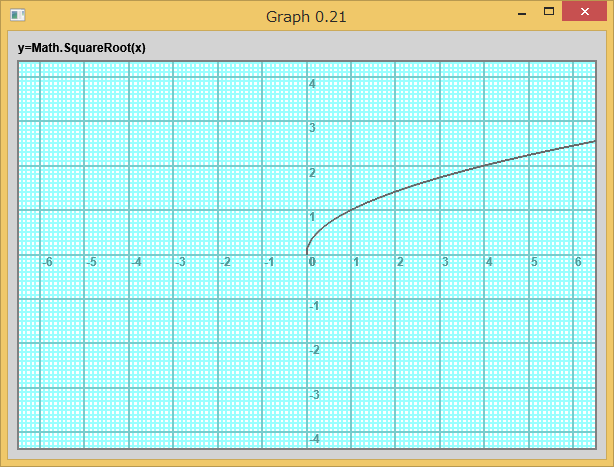Click the x-axis label 6
614x467 pixels.
coord(578,262)
